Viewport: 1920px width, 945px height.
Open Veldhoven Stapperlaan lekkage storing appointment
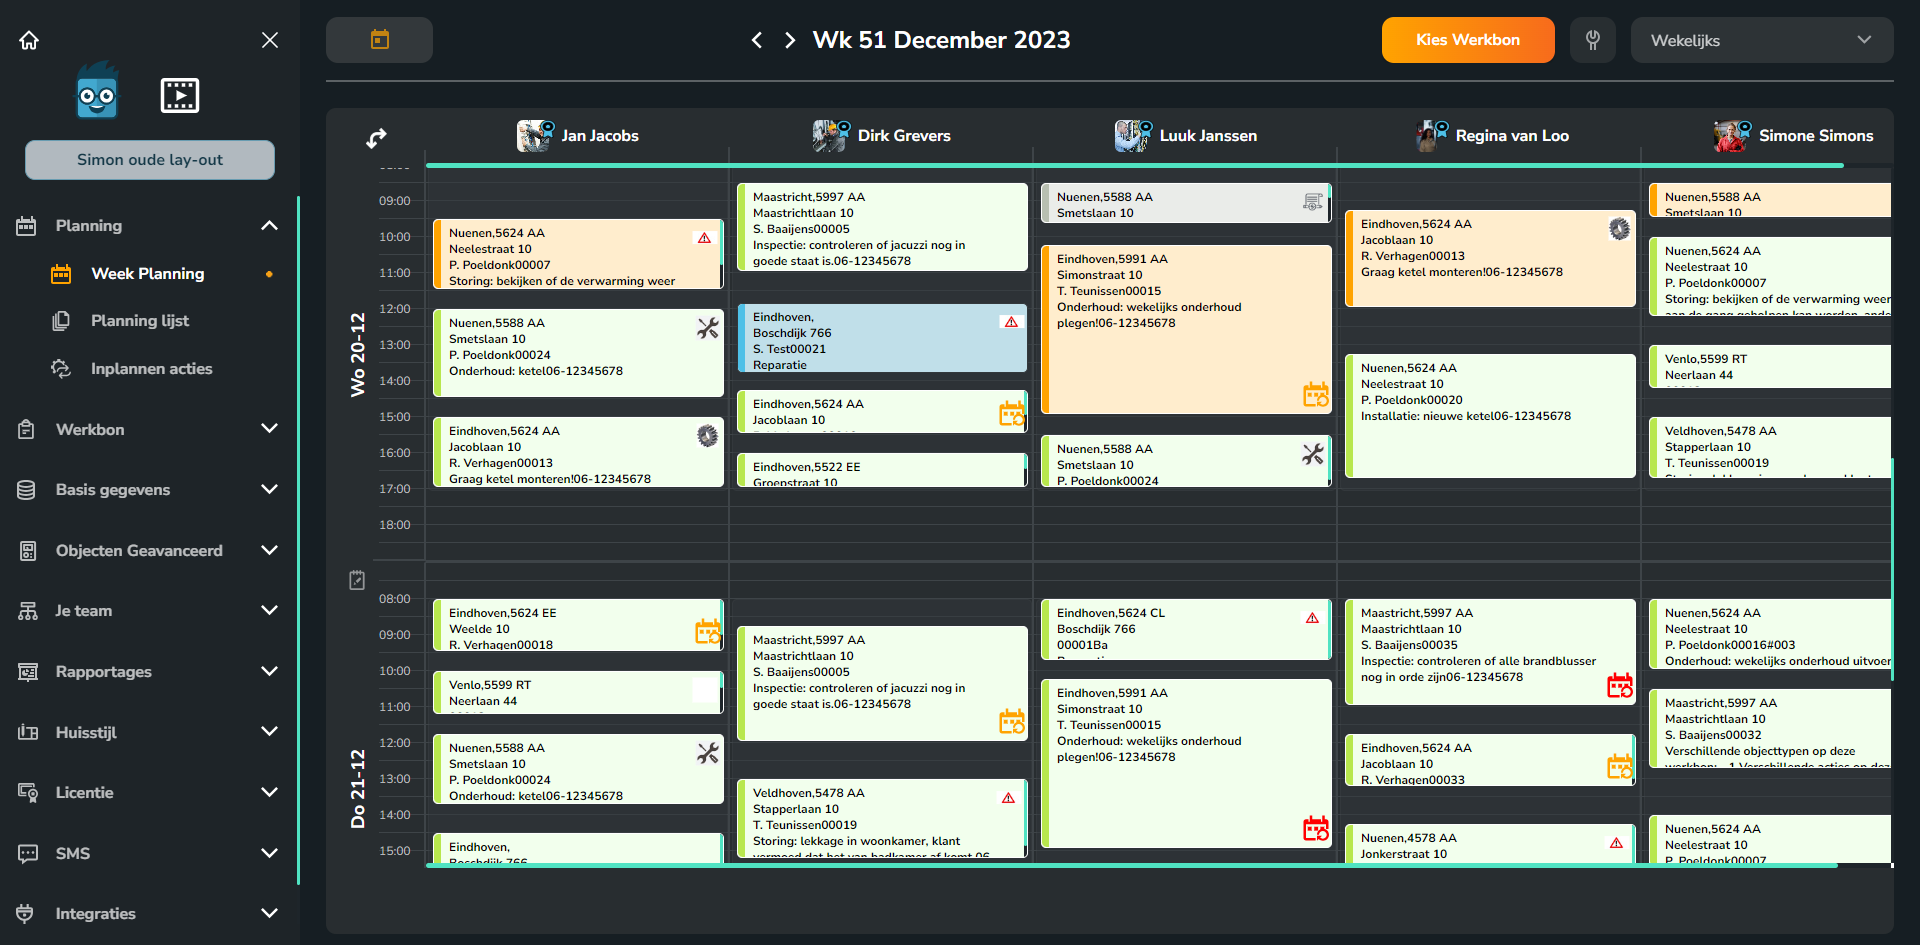click(x=882, y=818)
